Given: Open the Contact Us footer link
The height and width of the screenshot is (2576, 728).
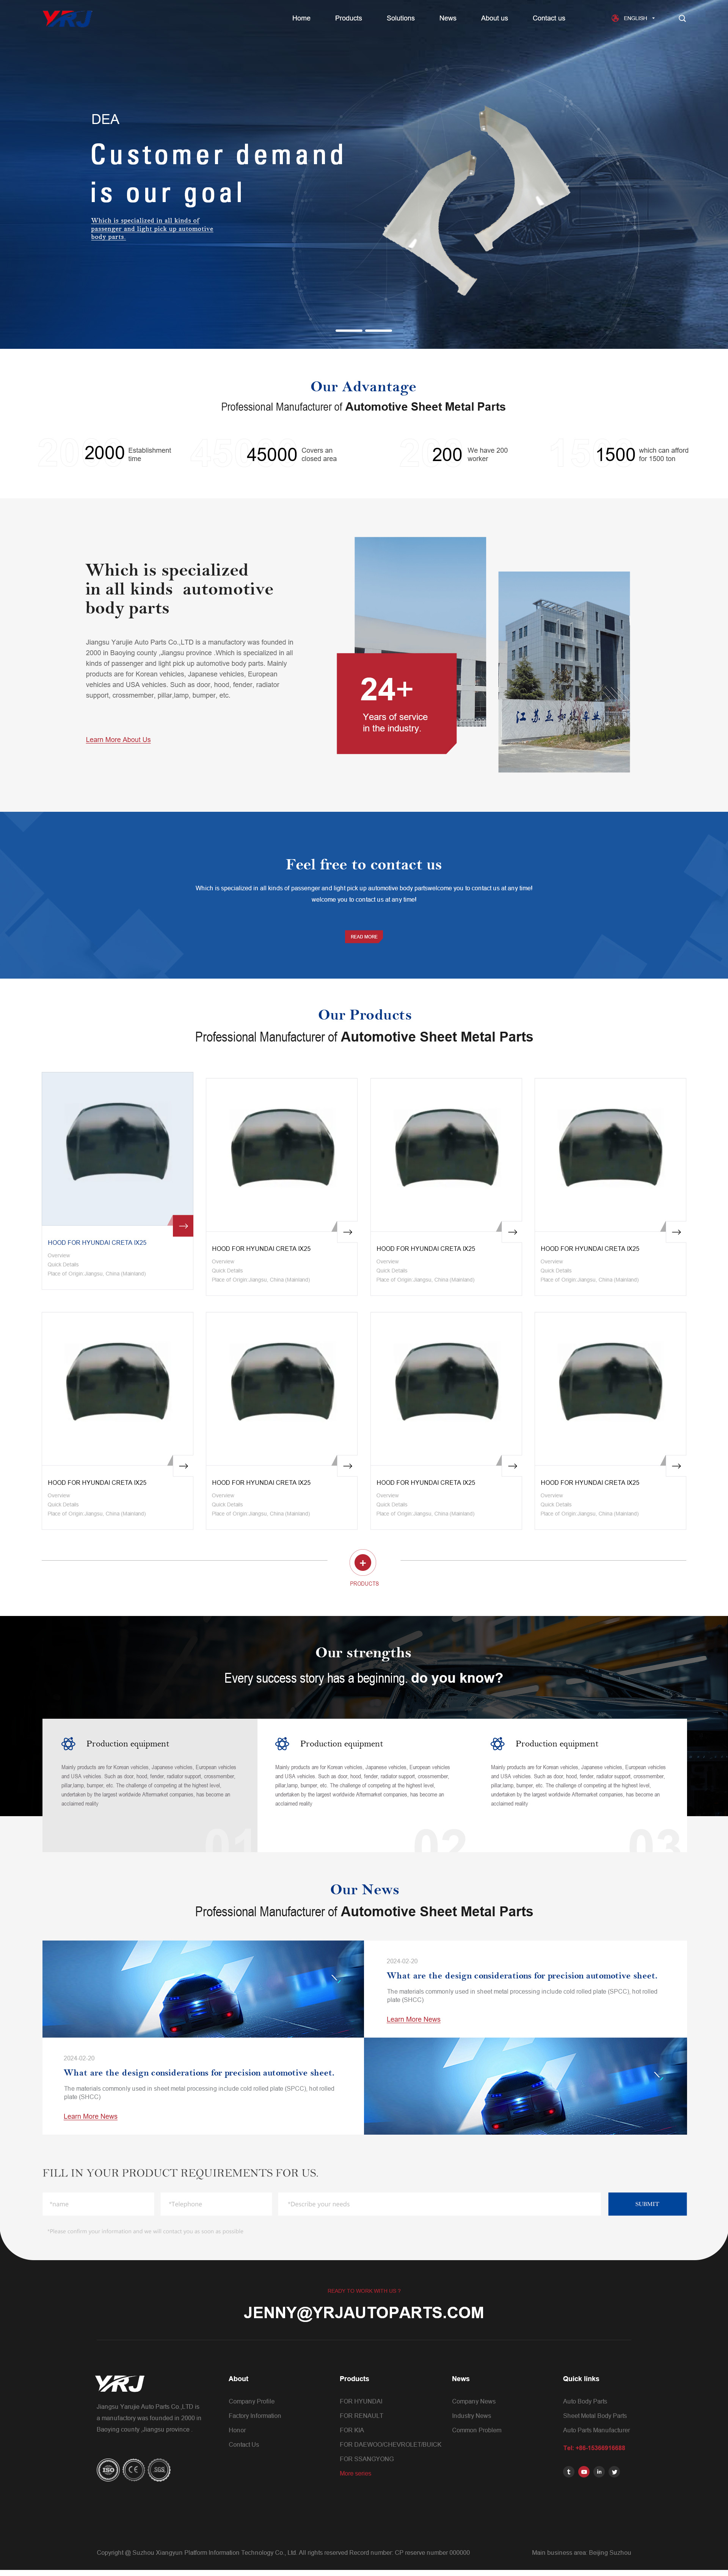Looking at the screenshot, I should pyautogui.click(x=244, y=2444).
